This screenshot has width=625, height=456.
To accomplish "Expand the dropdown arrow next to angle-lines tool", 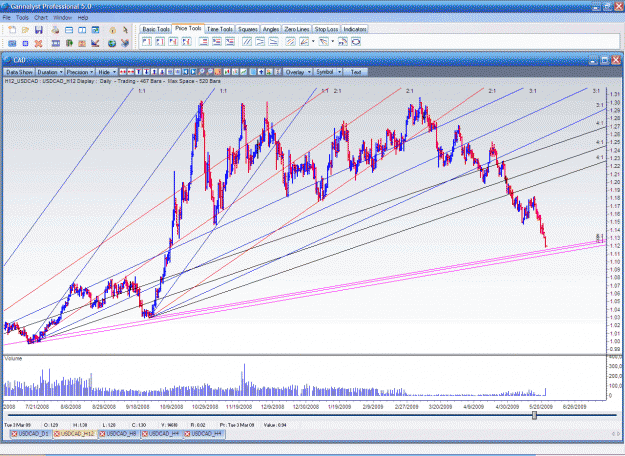I will 333,41.
